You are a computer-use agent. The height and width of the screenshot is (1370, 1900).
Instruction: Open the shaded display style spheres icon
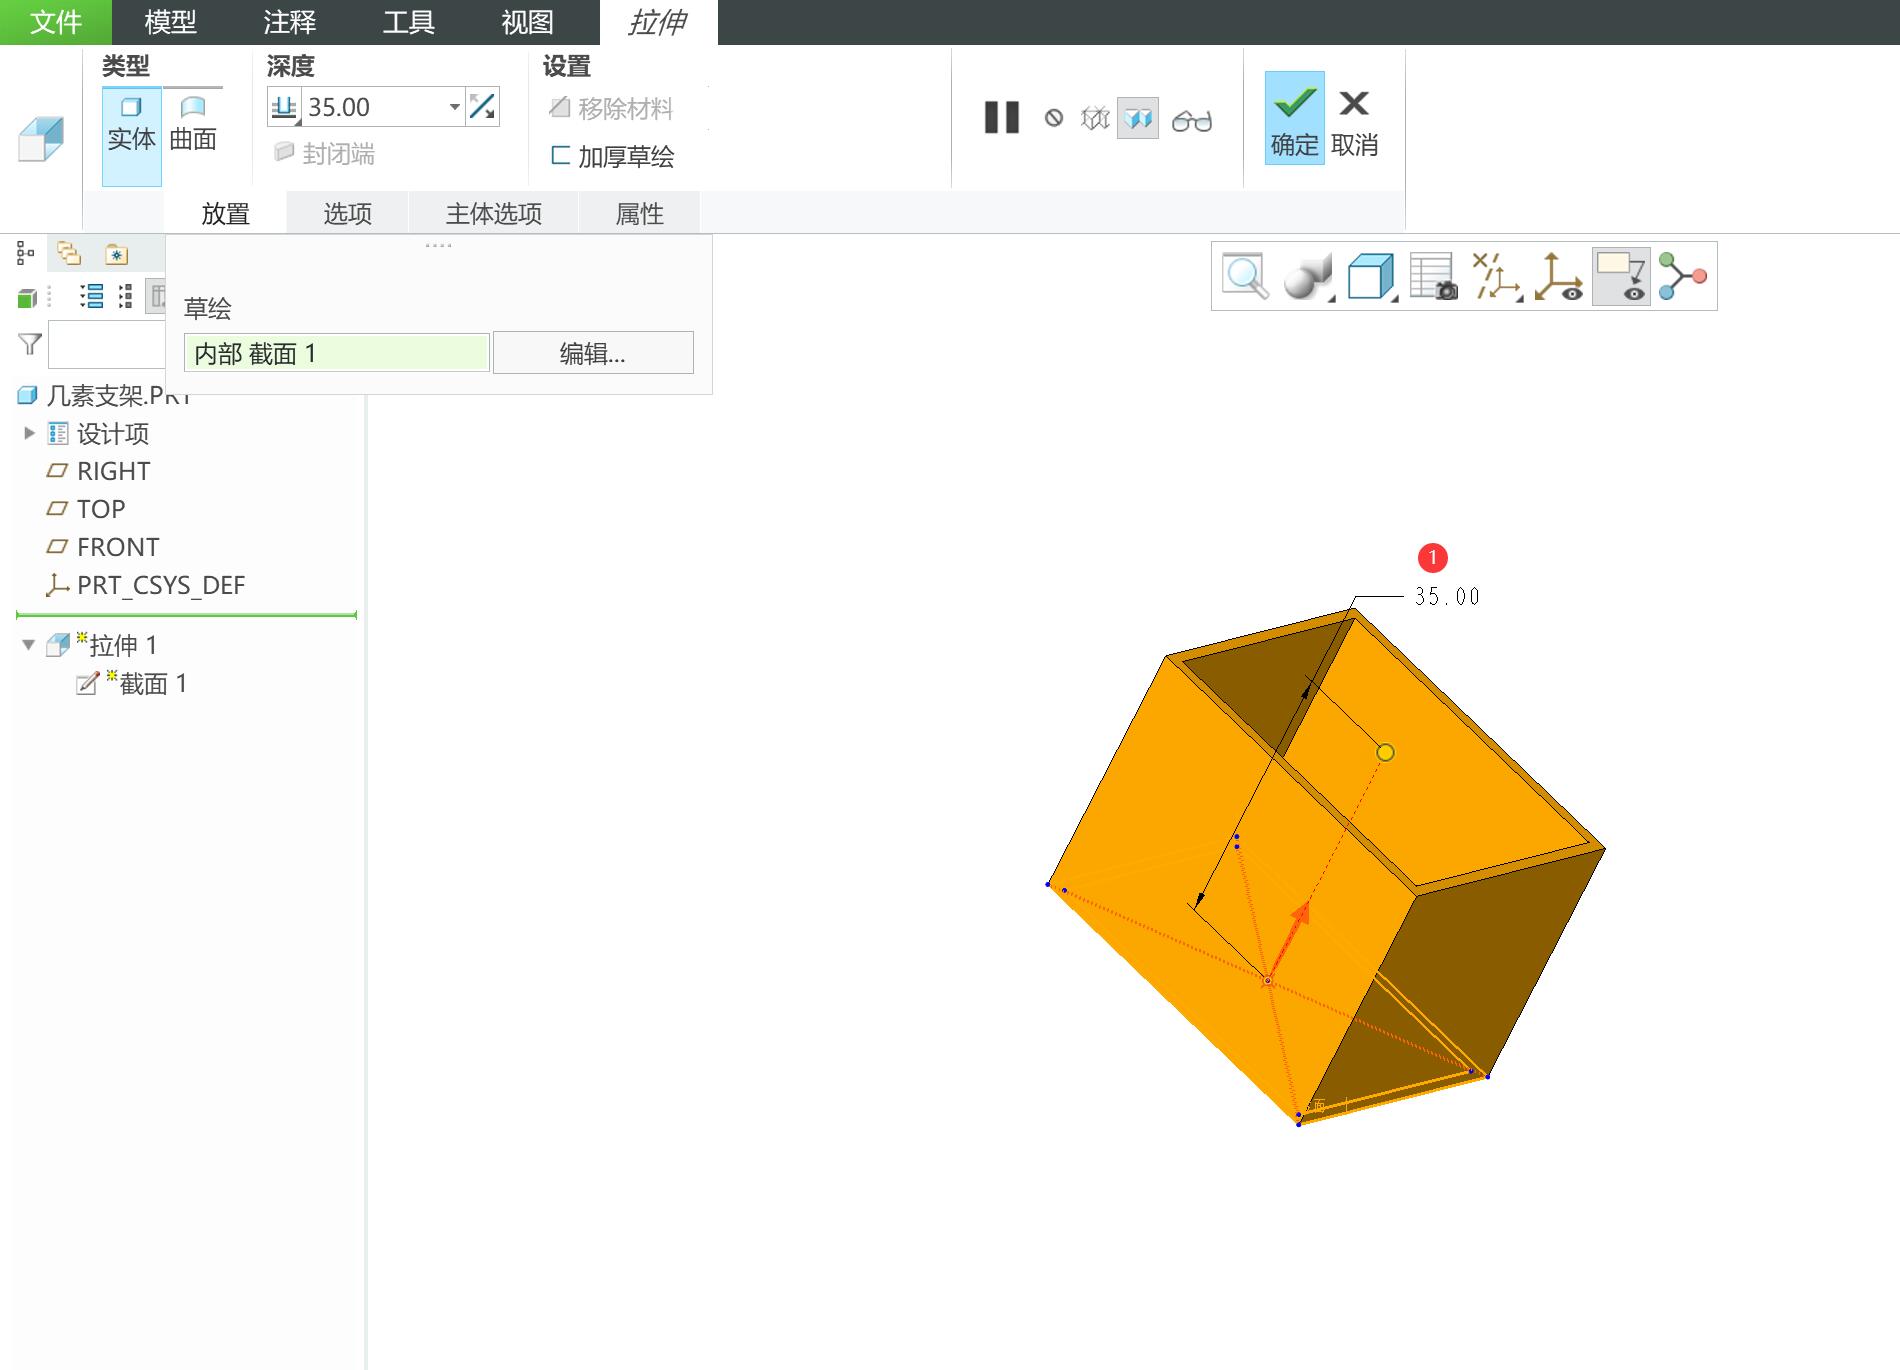pyautogui.click(x=1308, y=276)
